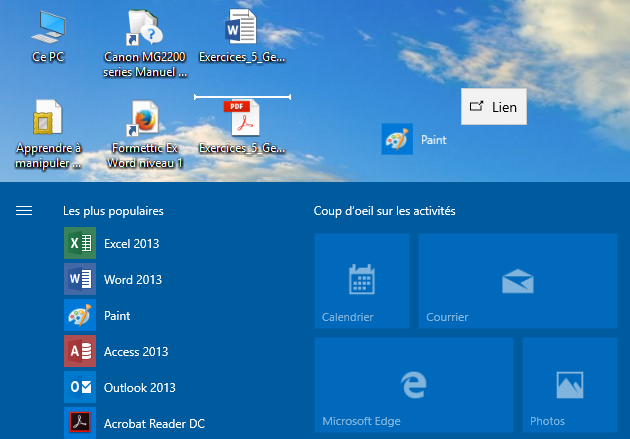The height and width of the screenshot is (439, 630).
Task: Launch Excel 2013 from its text label
Action: click(131, 243)
